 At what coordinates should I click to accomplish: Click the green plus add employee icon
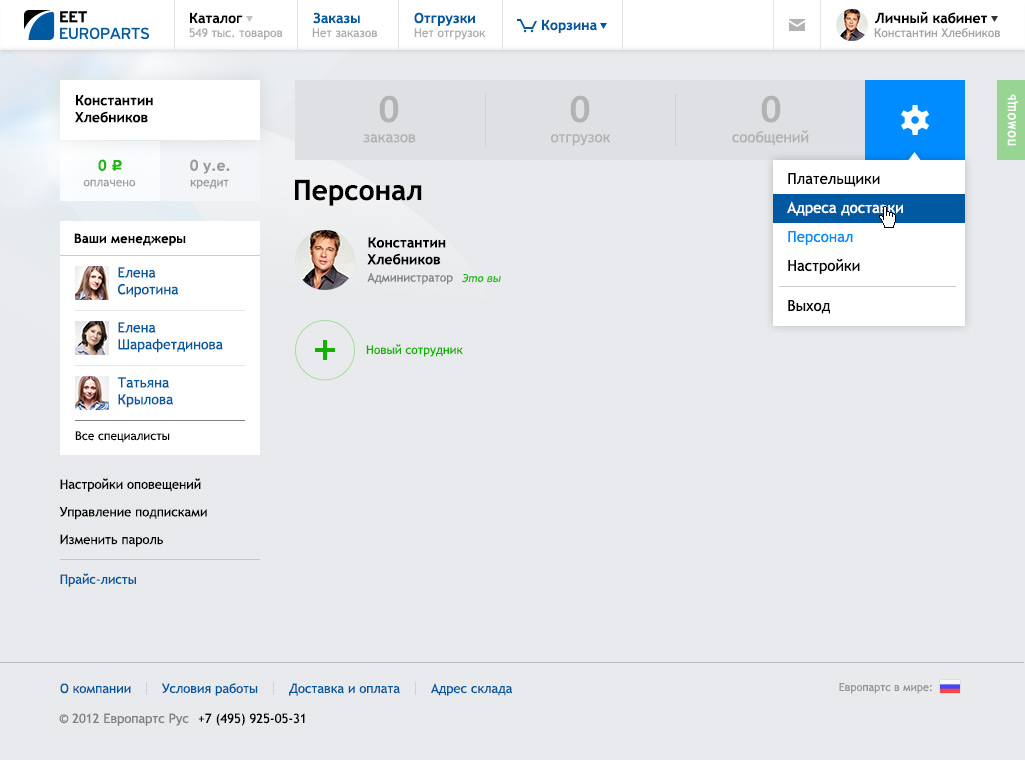(325, 350)
